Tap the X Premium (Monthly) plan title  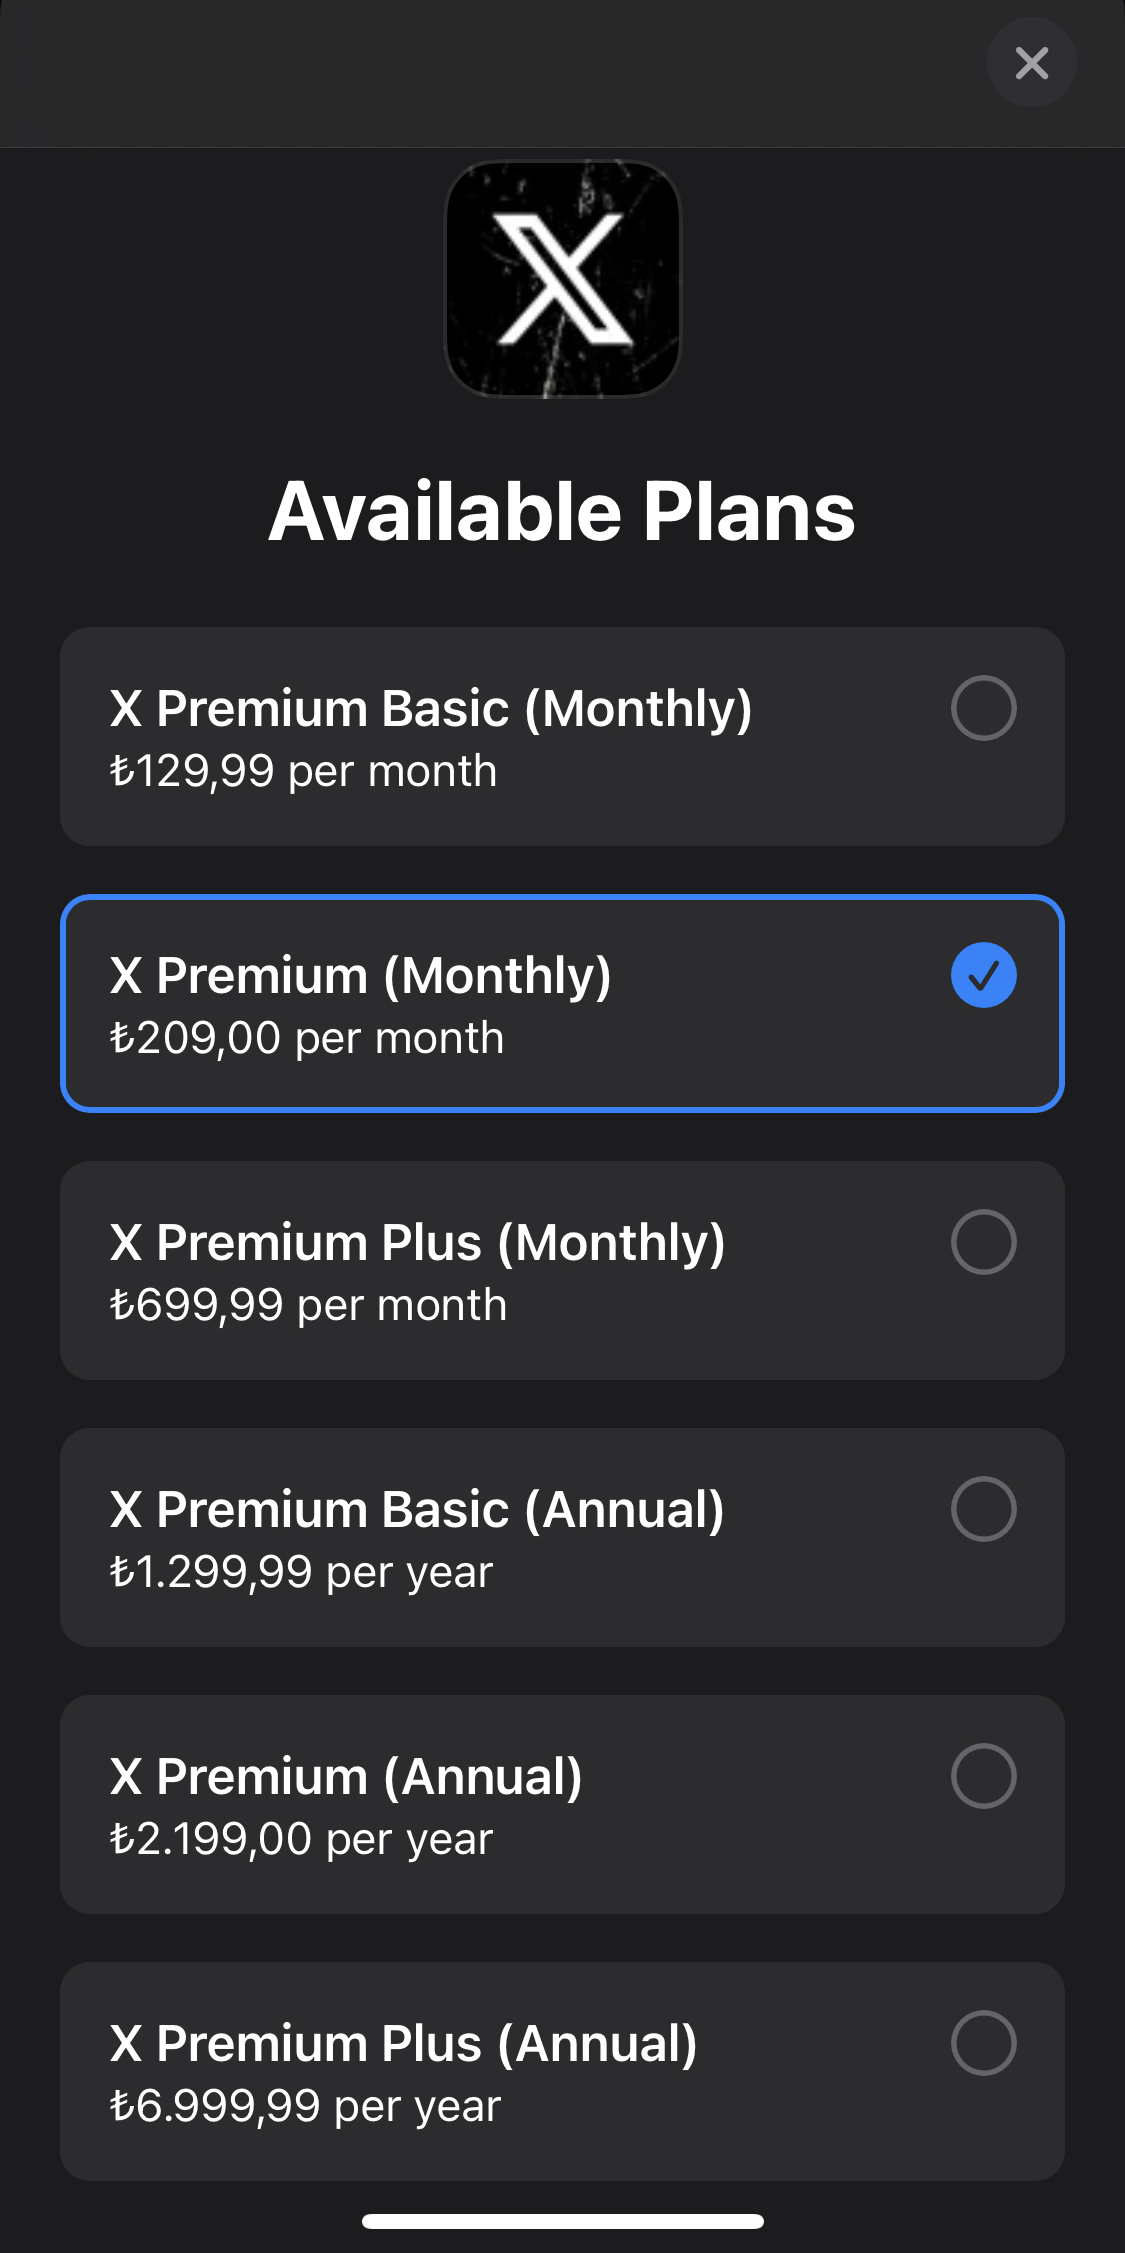coord(360,976)
